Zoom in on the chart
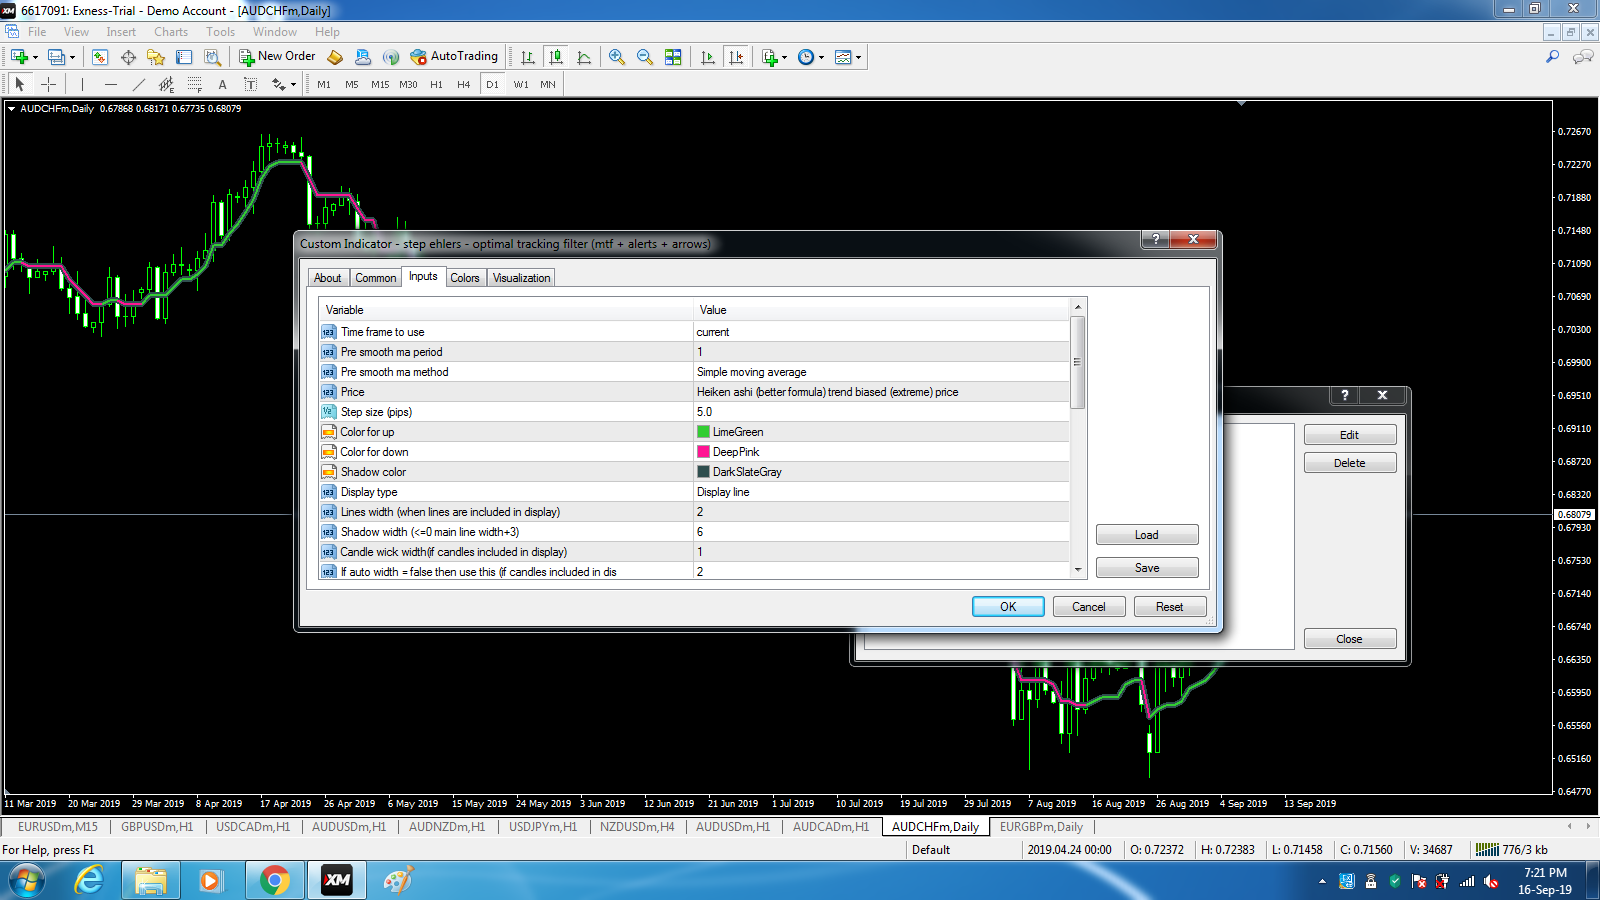 click(x=617, y=57)
